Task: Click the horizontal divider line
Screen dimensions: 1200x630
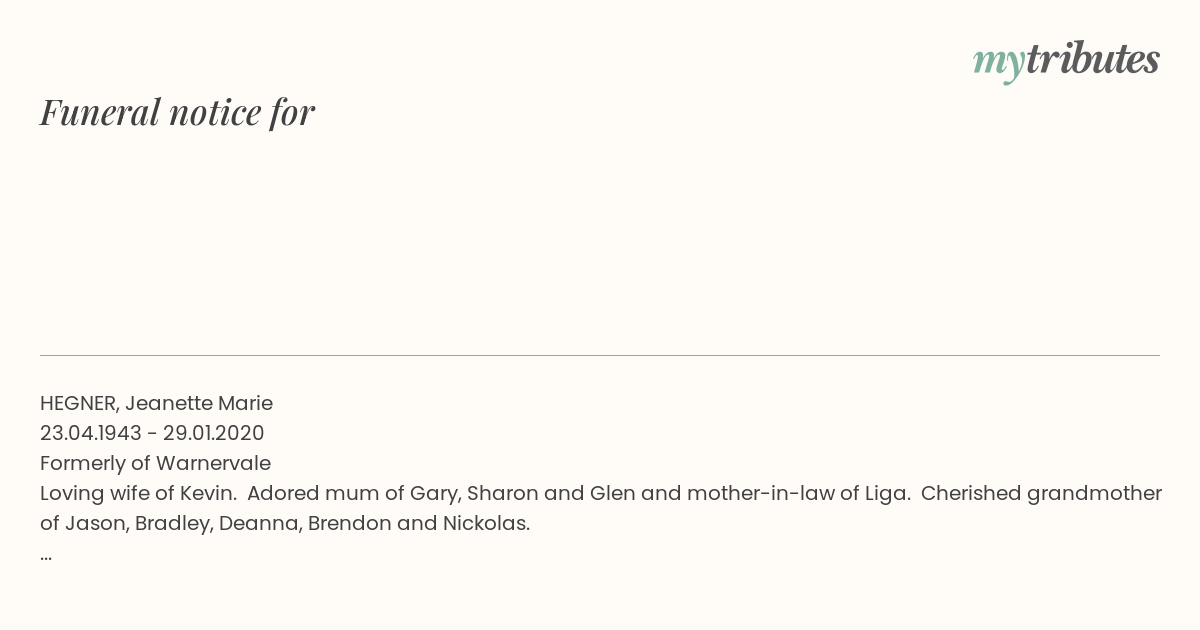Action: click(600, 355)
